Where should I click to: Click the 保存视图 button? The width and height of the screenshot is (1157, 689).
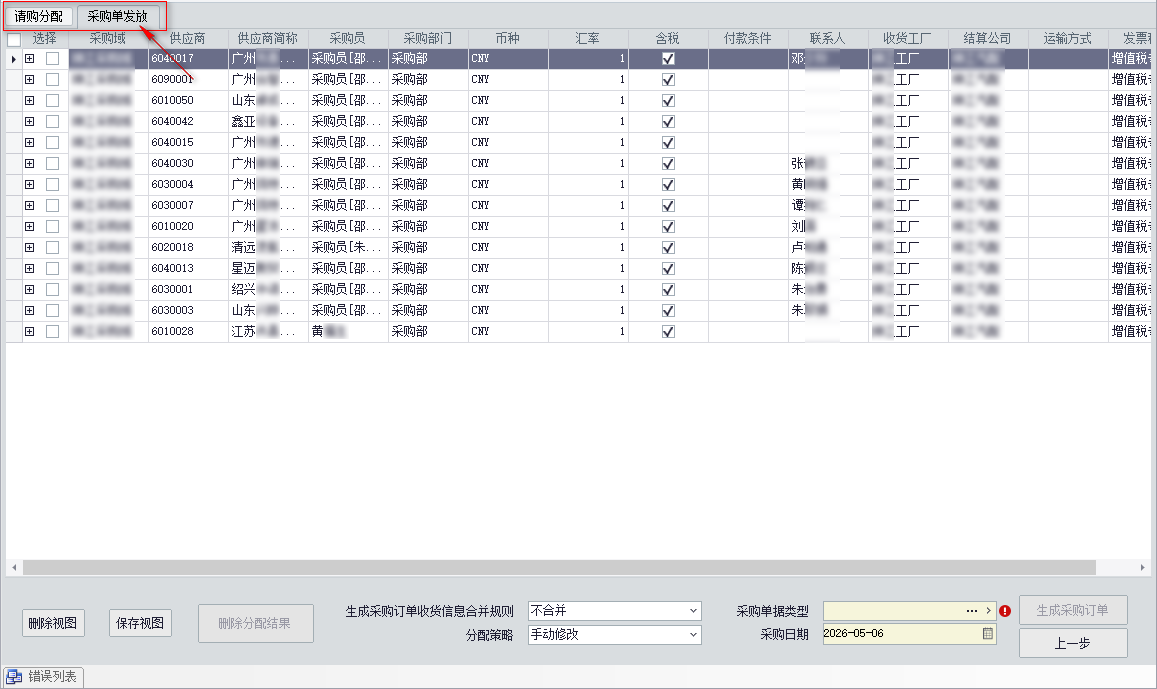tap(140, 623)
